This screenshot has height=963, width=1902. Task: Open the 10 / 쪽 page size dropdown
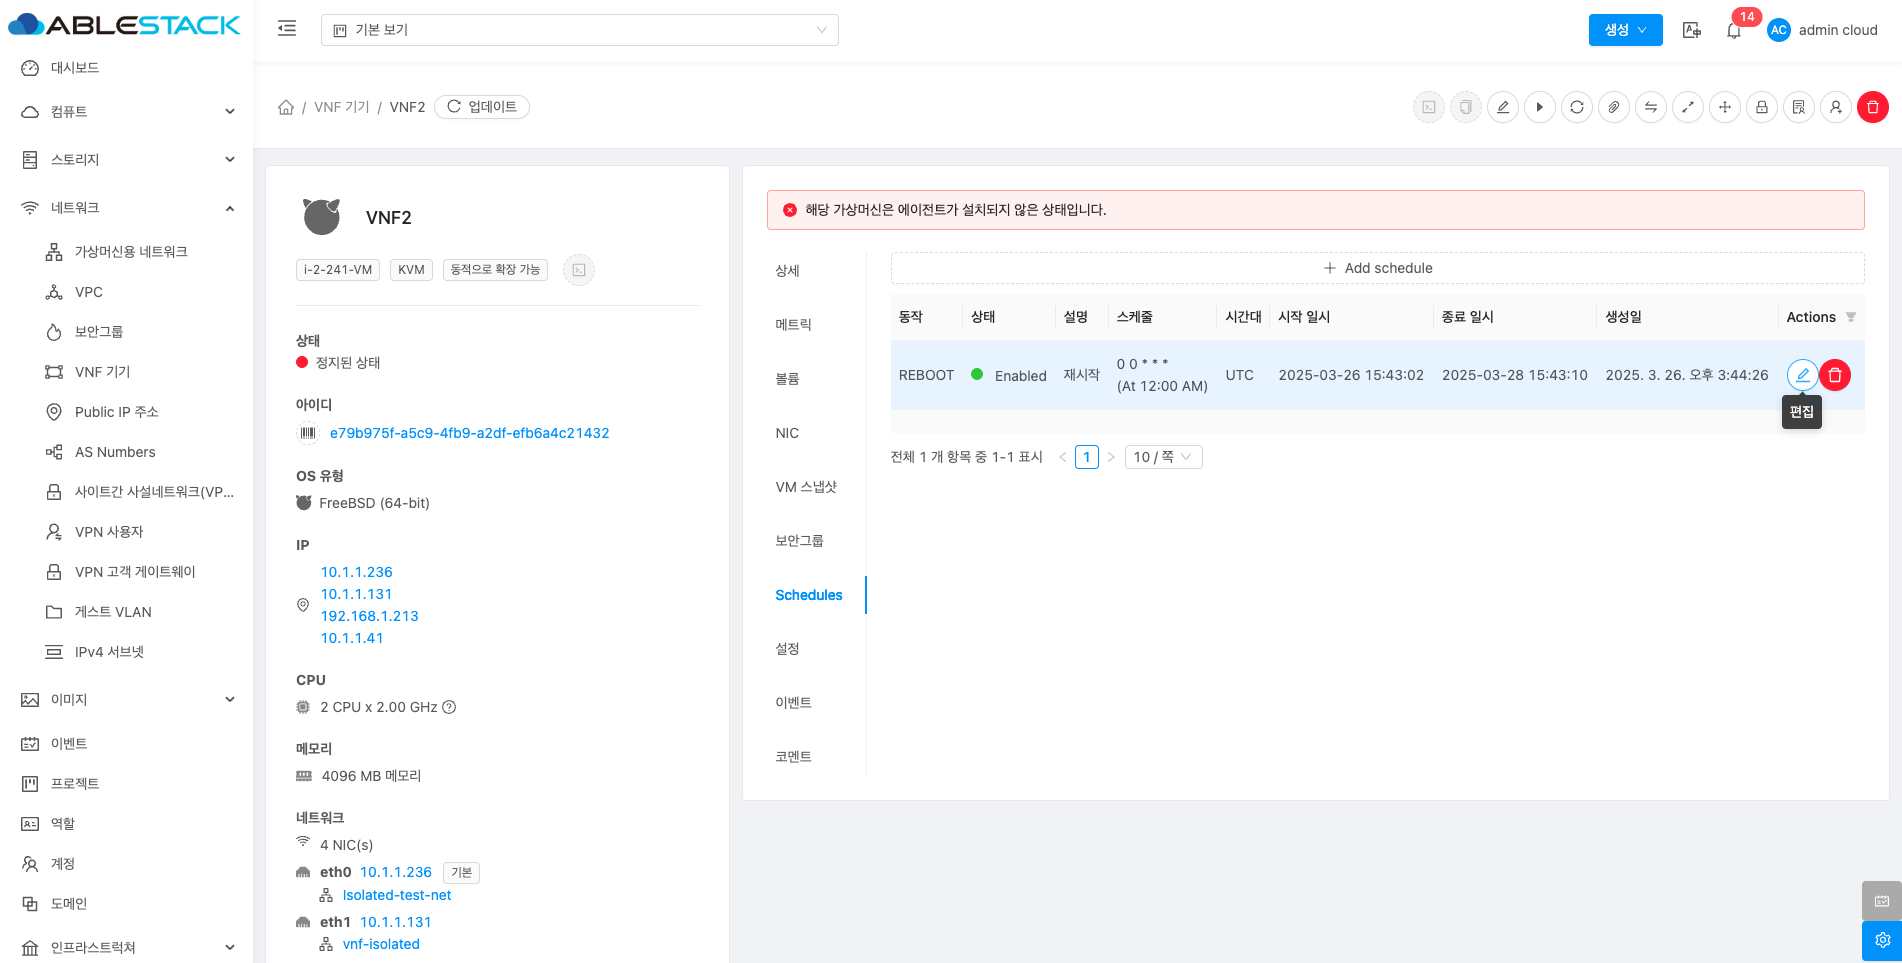(1162, 457)
